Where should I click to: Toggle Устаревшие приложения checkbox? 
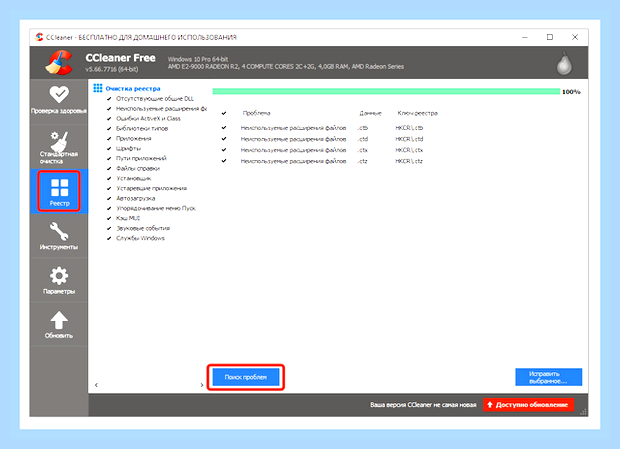click(x=109, y=188)
